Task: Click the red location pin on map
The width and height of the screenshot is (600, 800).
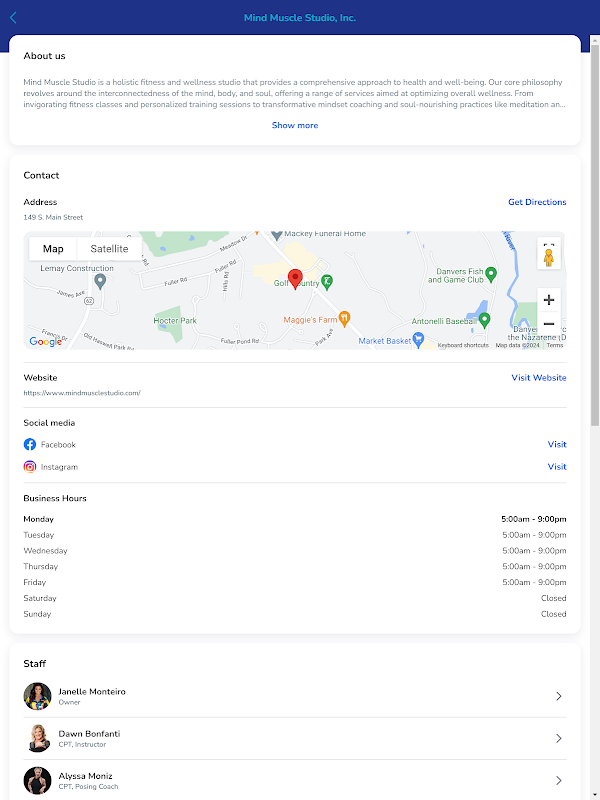Action: pyautogui.click(x=295, y=280)
